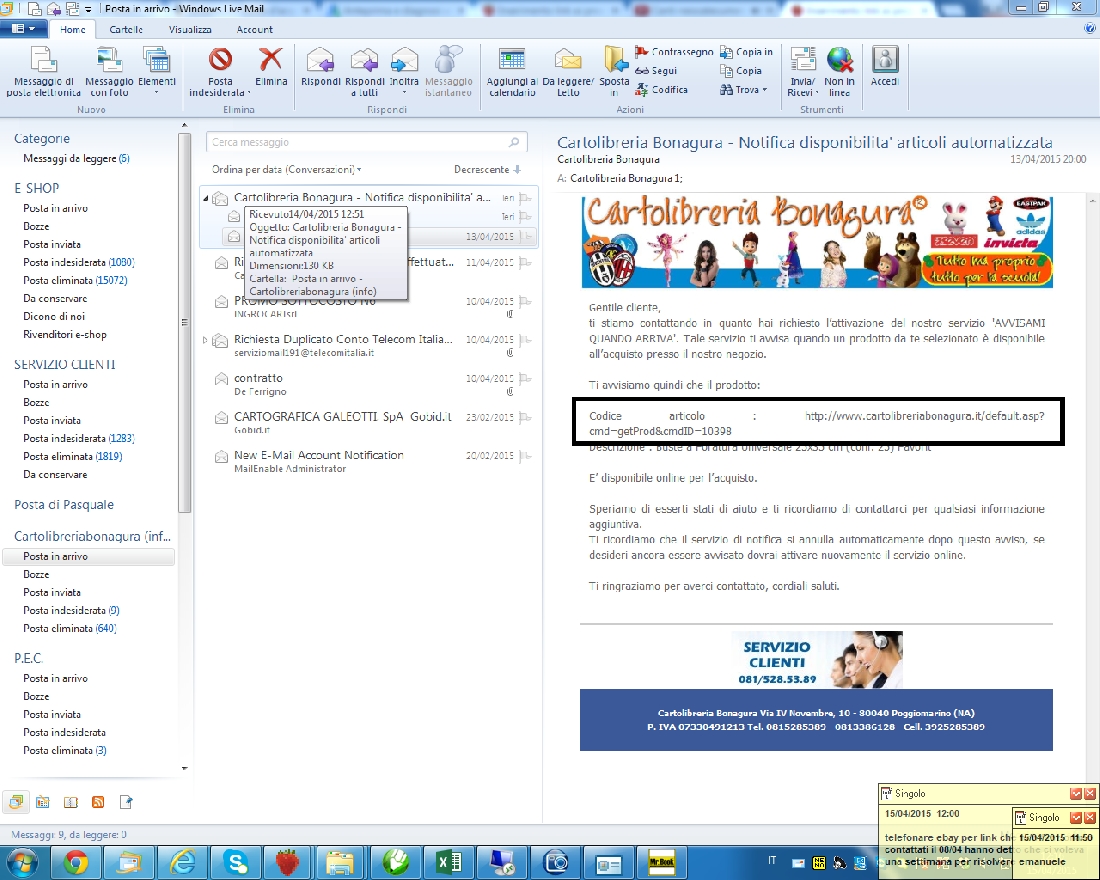
Task: Open the Cartelle ribbon tab
Action: pos(126,29)
